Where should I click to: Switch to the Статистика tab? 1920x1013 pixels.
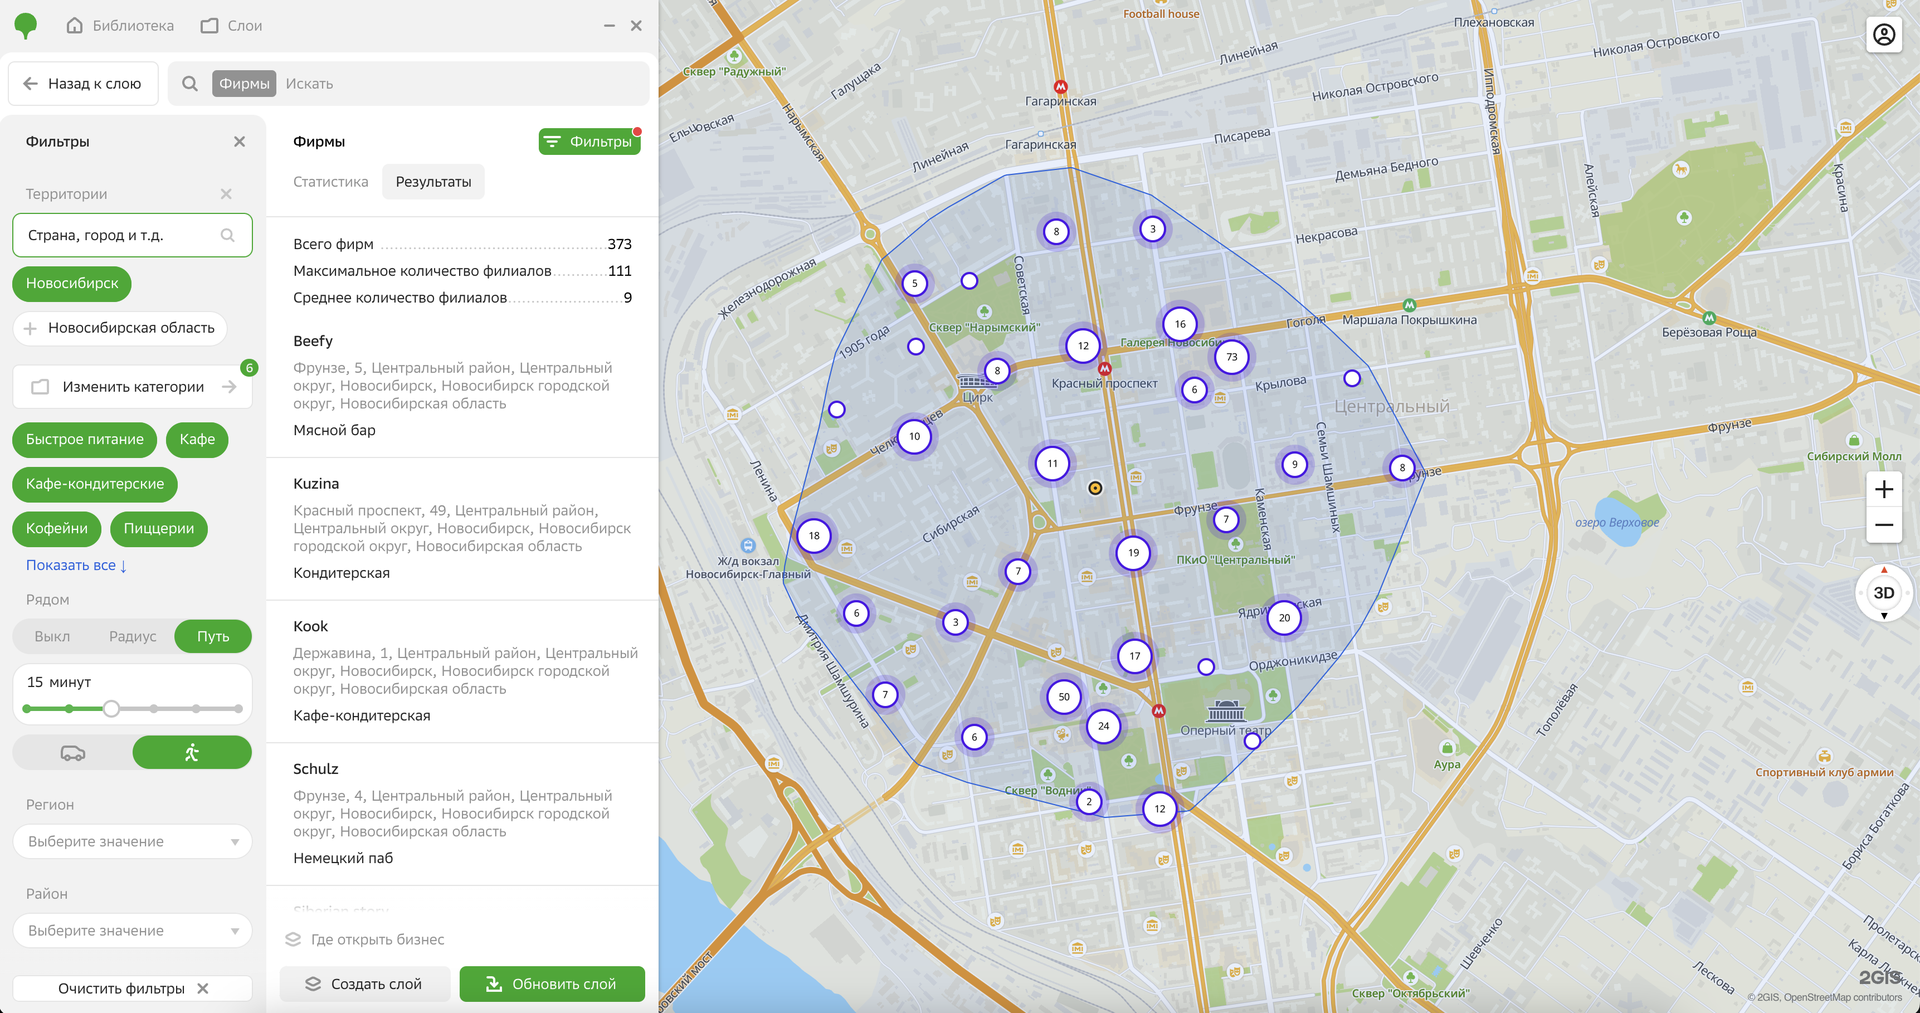330,182
